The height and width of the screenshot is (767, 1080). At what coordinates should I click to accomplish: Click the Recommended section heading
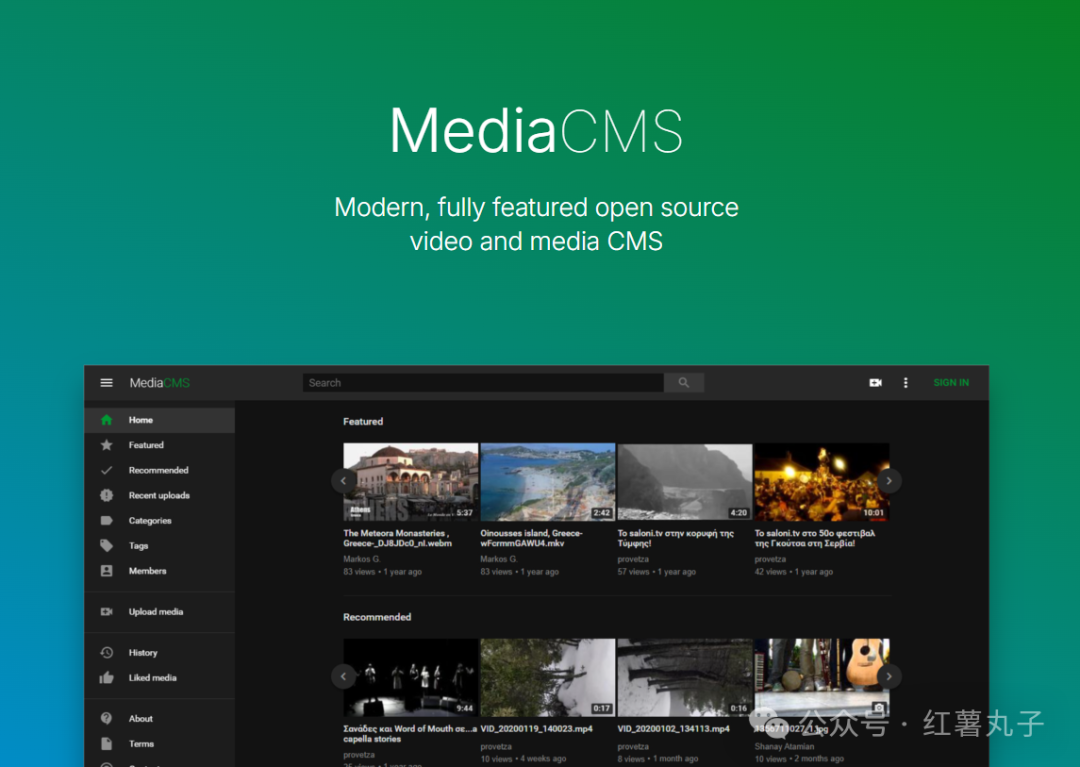[377, 617]
